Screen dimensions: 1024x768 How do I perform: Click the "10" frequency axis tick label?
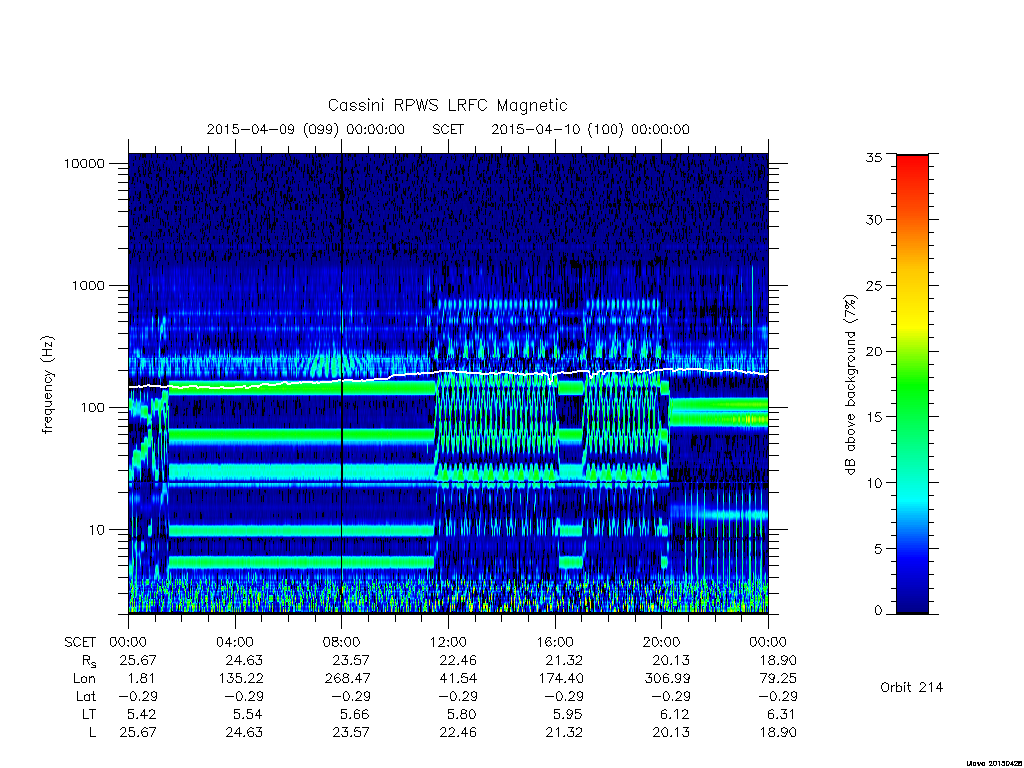coord(97,530)
